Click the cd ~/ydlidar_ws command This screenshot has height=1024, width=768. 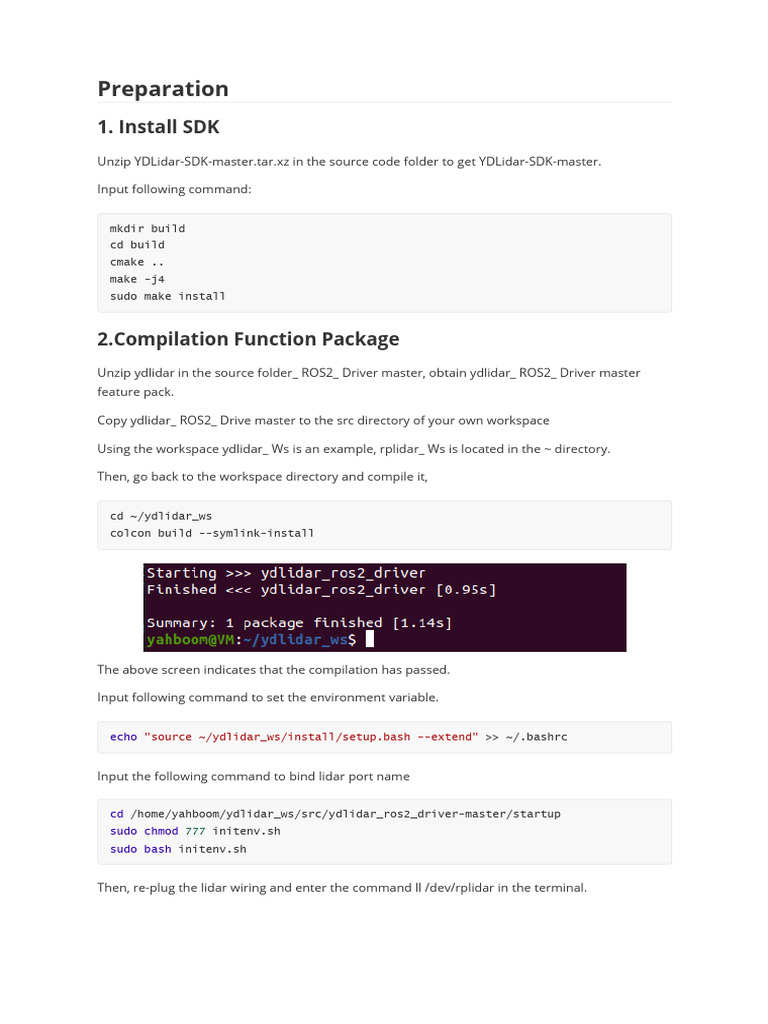(x=161, y=516)
